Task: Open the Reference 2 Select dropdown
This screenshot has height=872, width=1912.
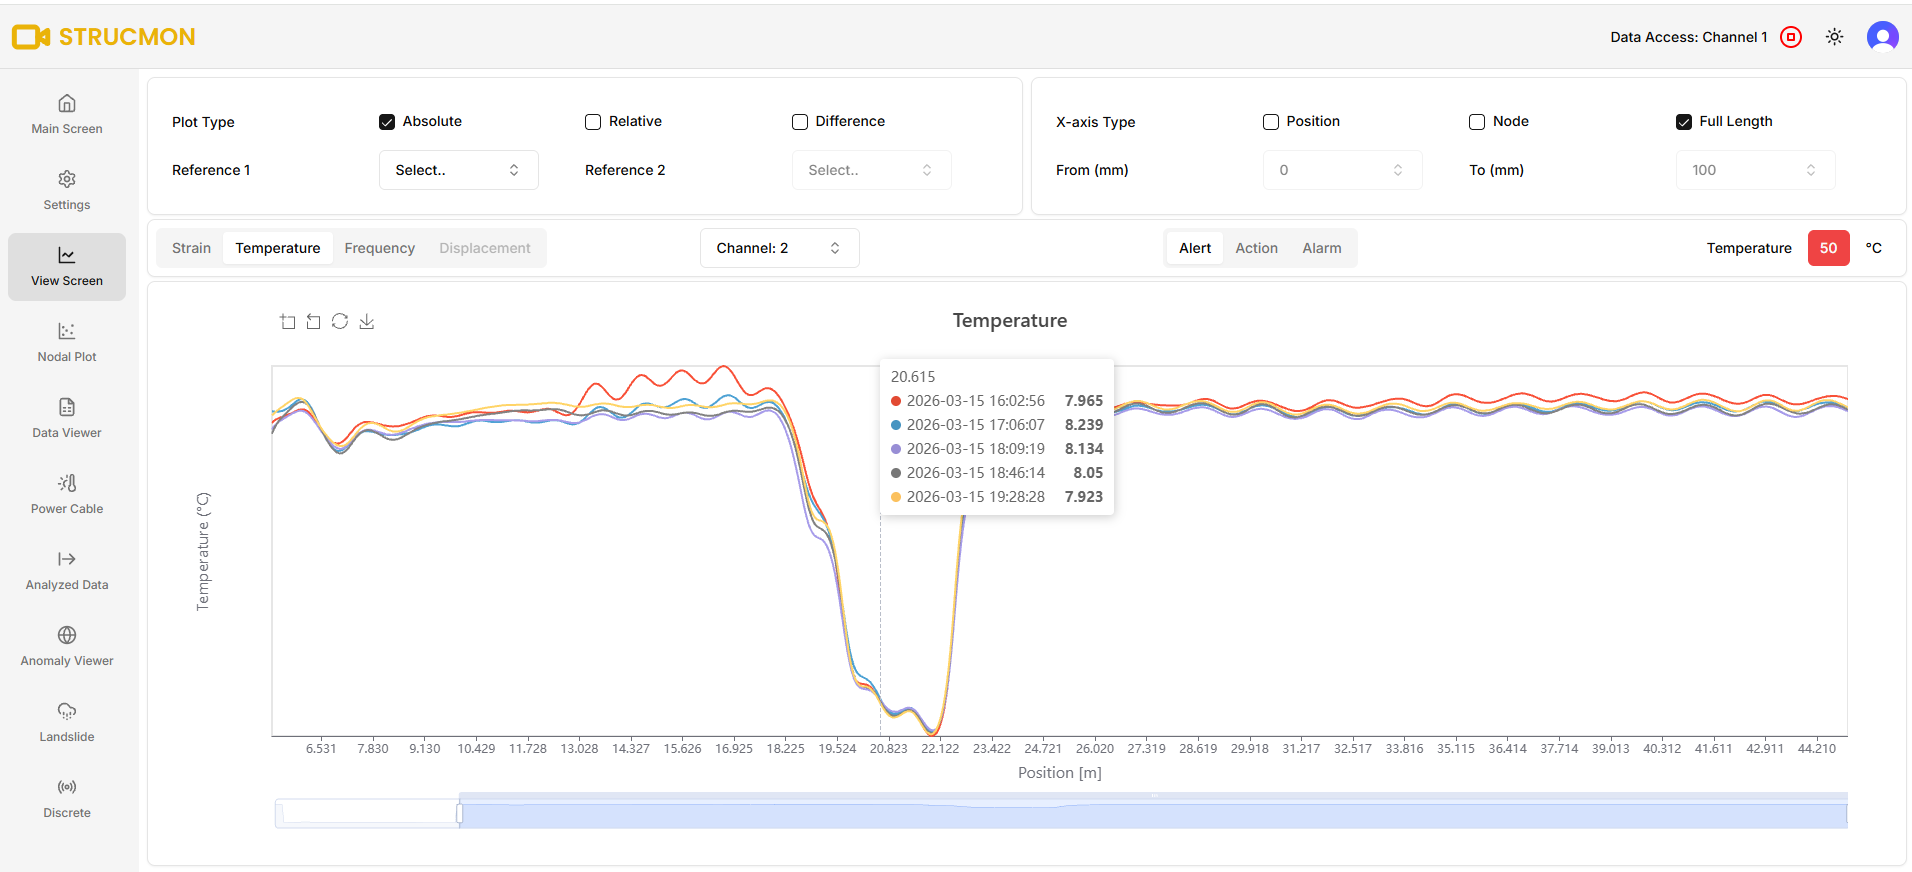Action: click(872, 170)
